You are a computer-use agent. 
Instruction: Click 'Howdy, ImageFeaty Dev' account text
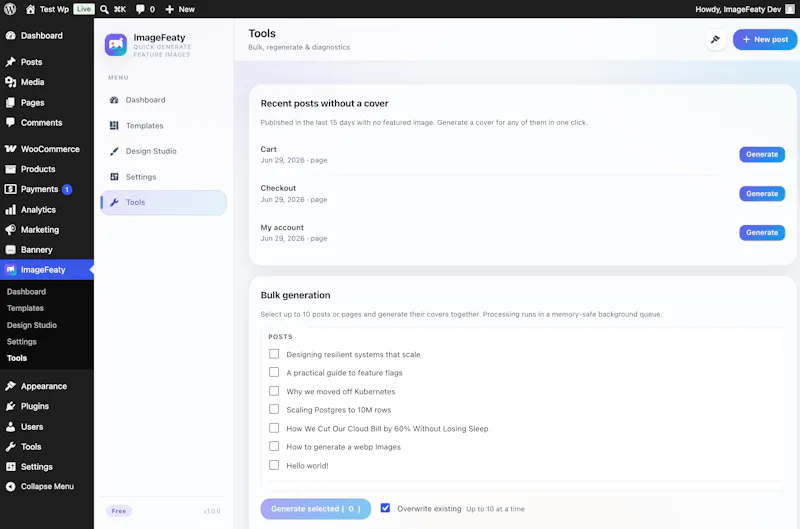click(738, 9)
